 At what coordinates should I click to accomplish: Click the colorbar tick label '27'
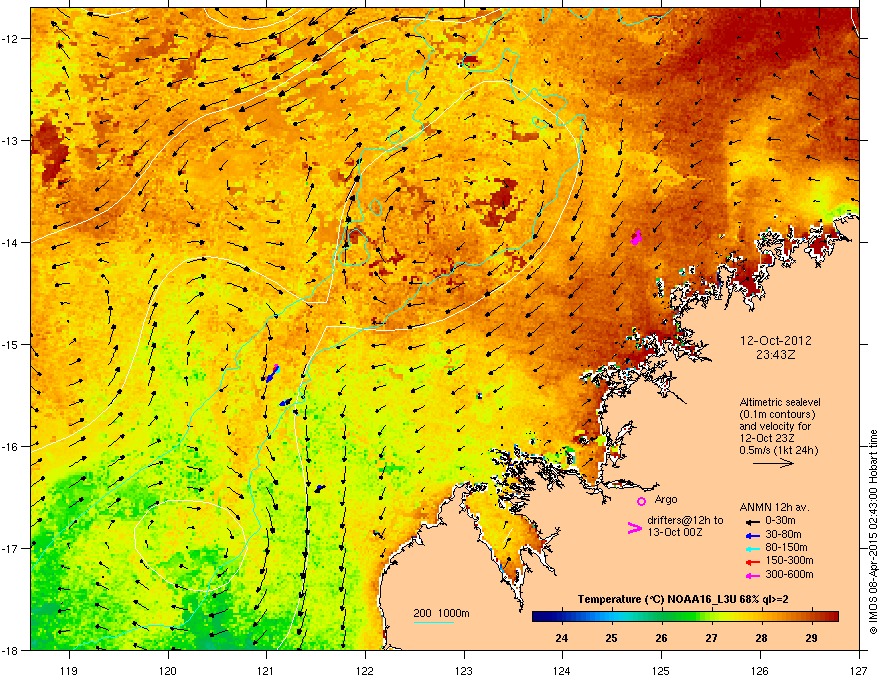712,638
